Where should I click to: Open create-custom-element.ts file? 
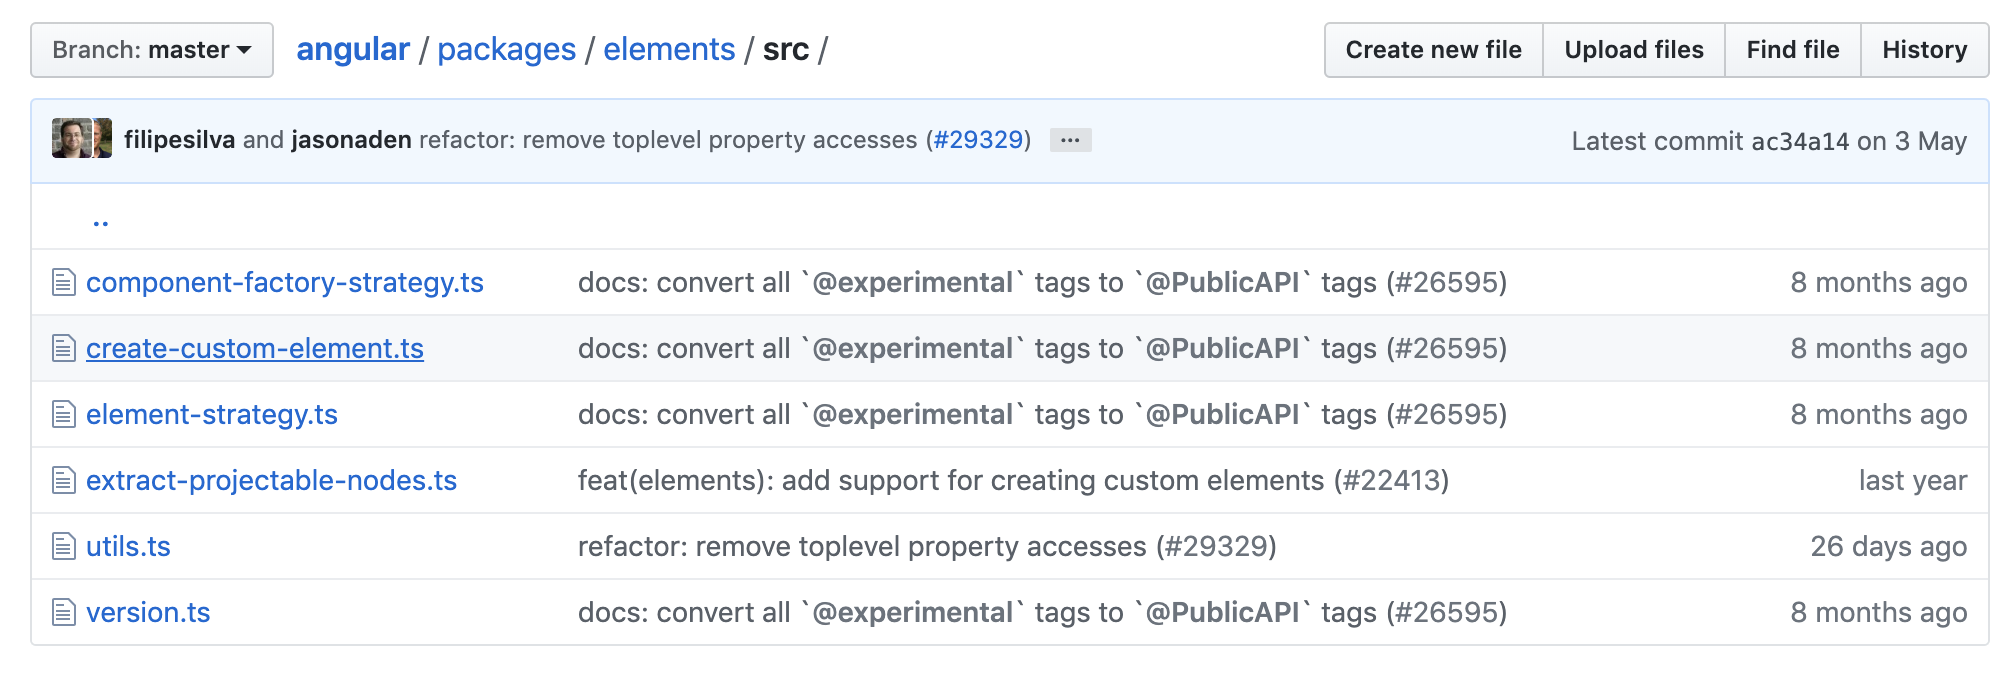pyautogui.click(x=255, y=349)
